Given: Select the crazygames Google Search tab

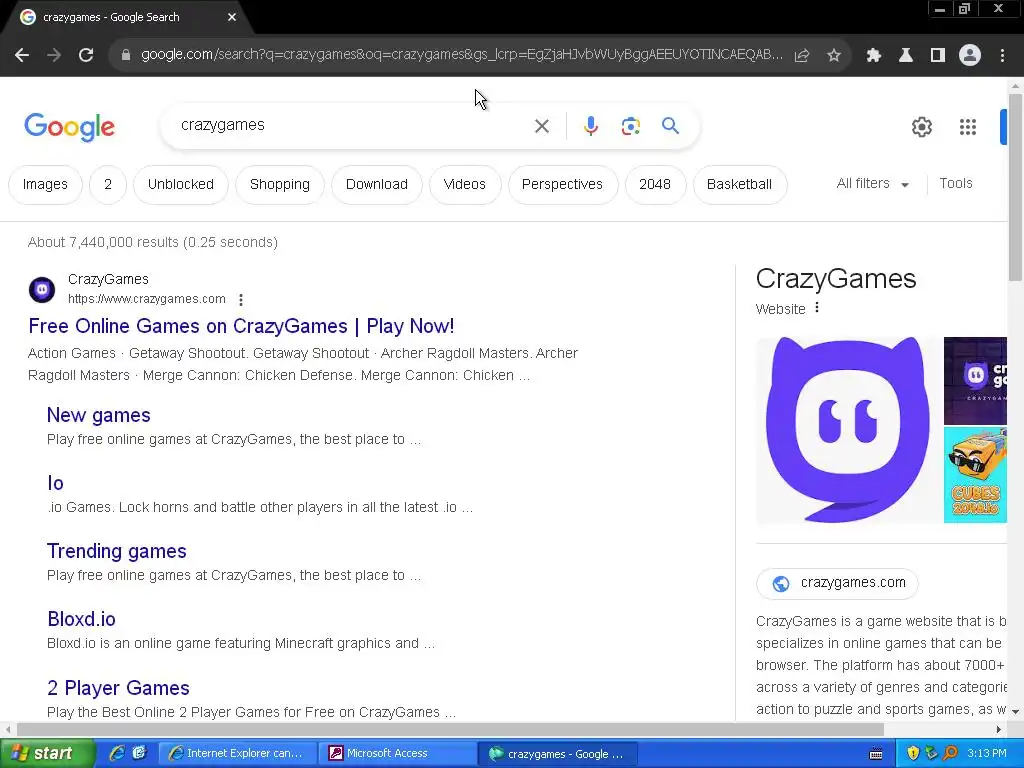Looking at the screenshot, I should point(124,17).
